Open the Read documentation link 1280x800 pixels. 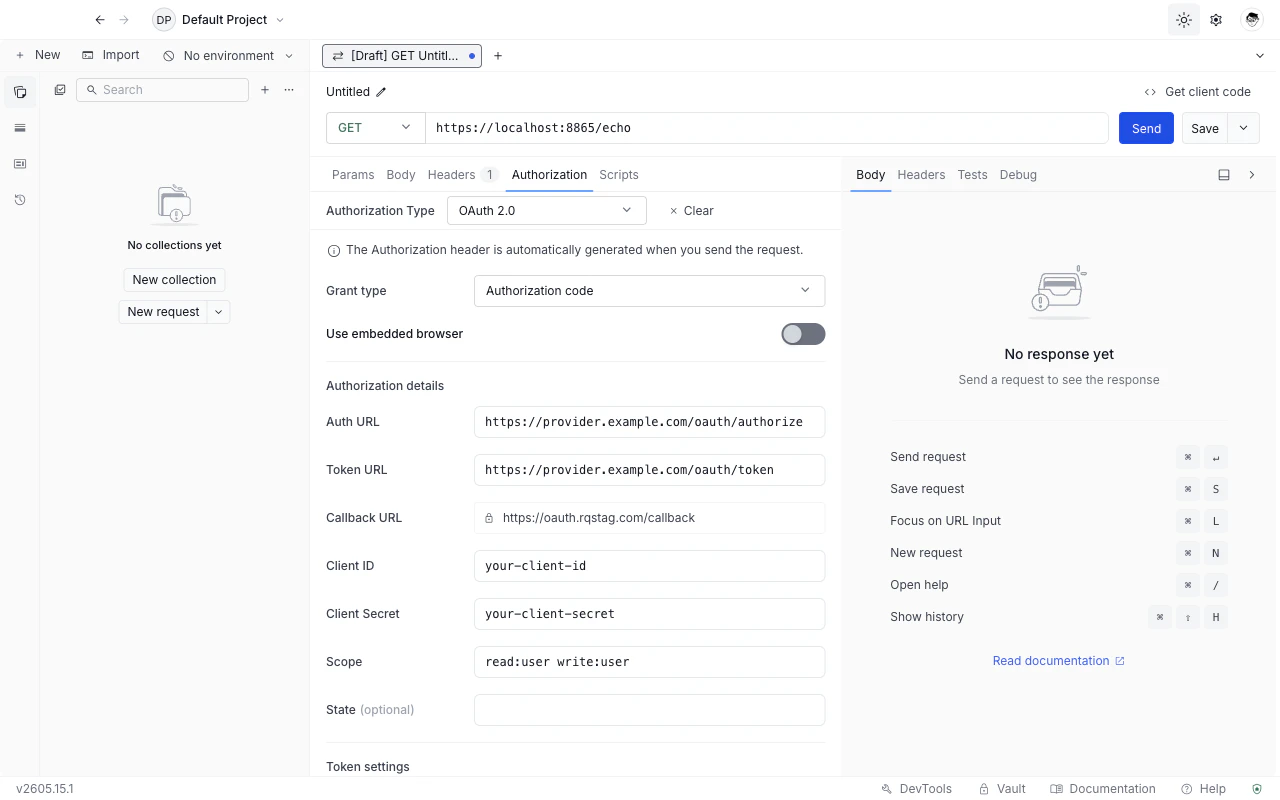(x=1059, y=661)
